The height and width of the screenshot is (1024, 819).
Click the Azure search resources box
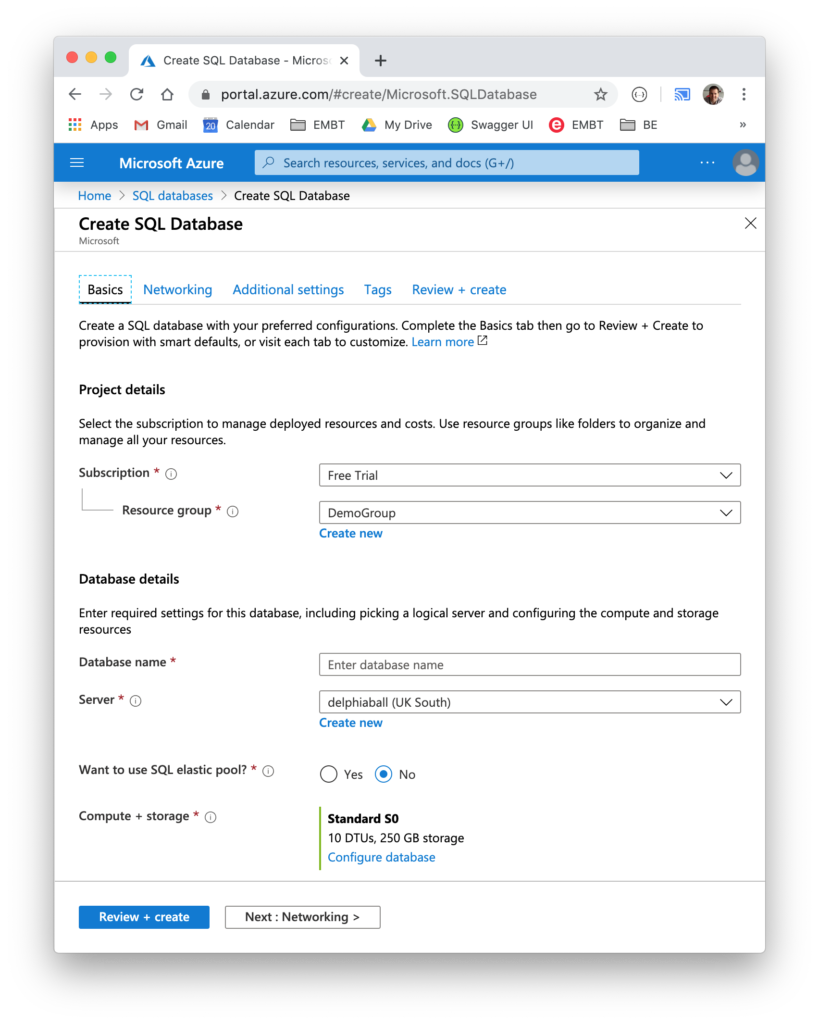[447, 163]
